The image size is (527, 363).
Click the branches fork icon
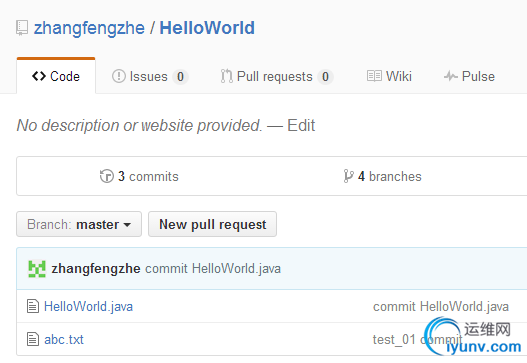click(348, 176)
